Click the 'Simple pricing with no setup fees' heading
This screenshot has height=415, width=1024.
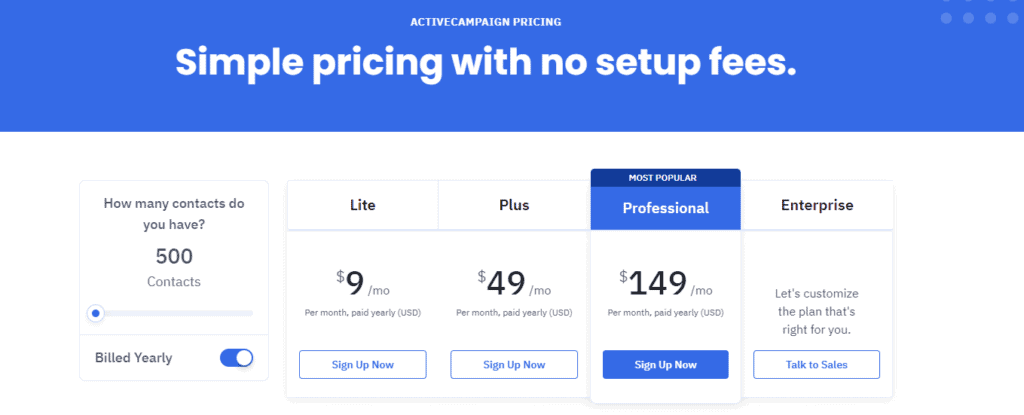pyautogui.click(x=486, y=63)
